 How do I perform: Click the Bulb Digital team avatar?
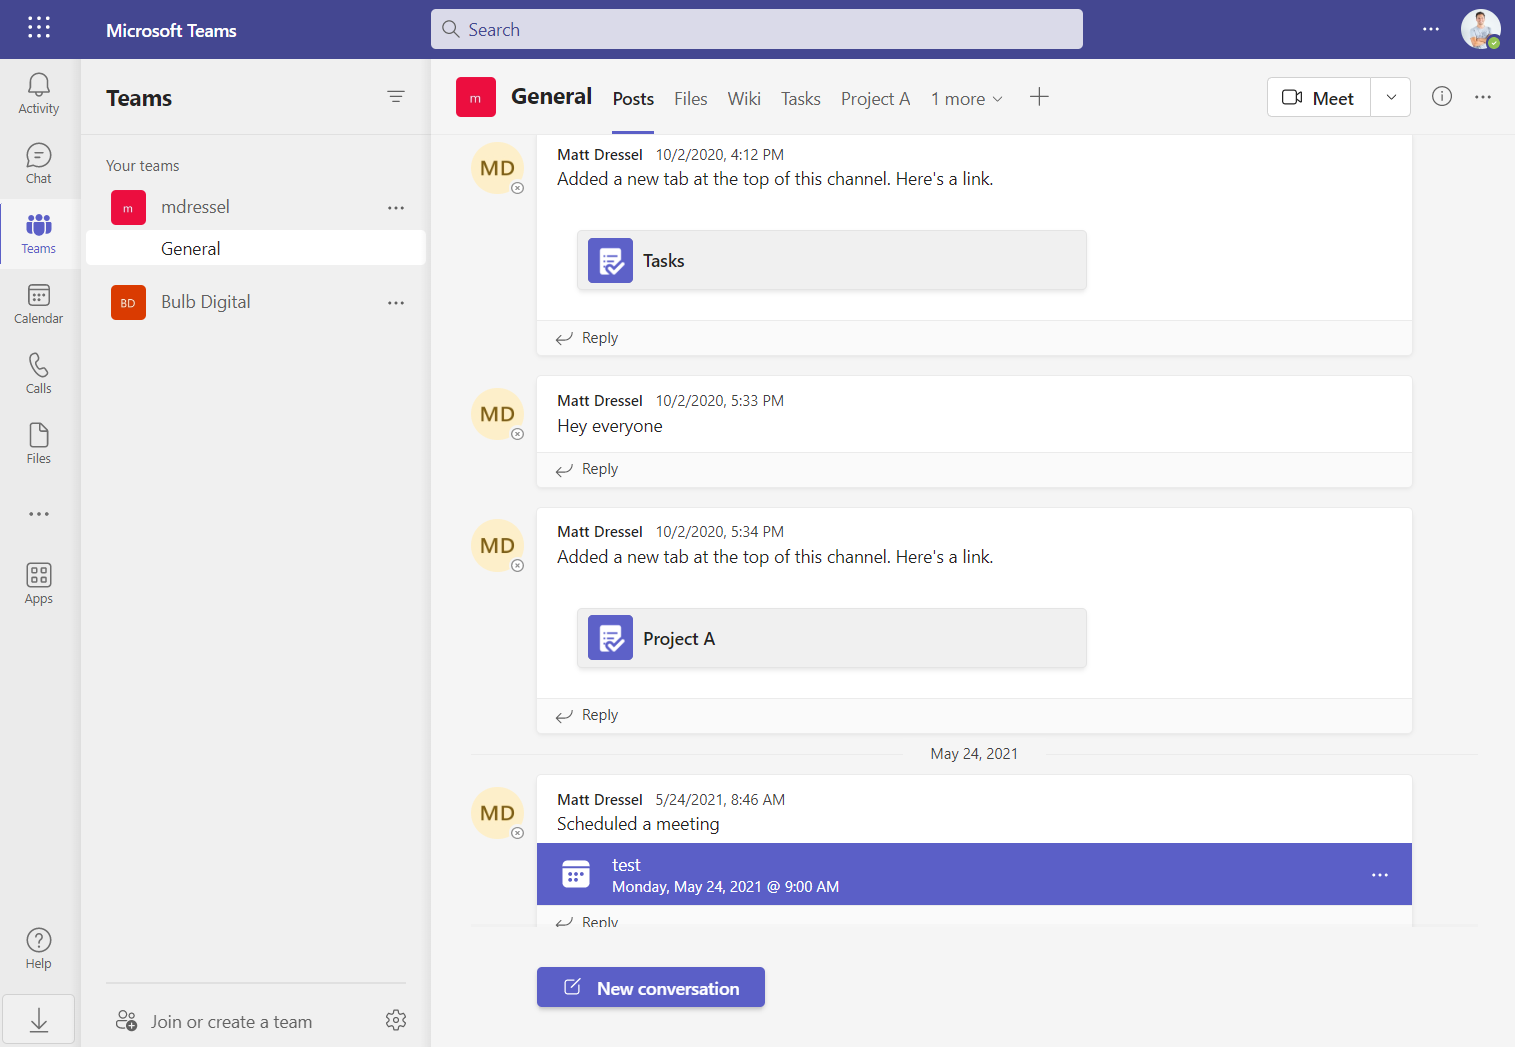(128, 303)
